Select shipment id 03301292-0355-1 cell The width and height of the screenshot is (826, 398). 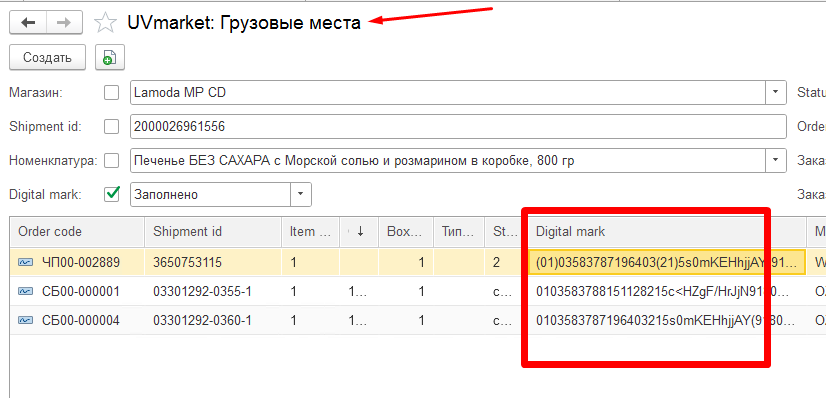pyautogui.click(x=213, y=291)
